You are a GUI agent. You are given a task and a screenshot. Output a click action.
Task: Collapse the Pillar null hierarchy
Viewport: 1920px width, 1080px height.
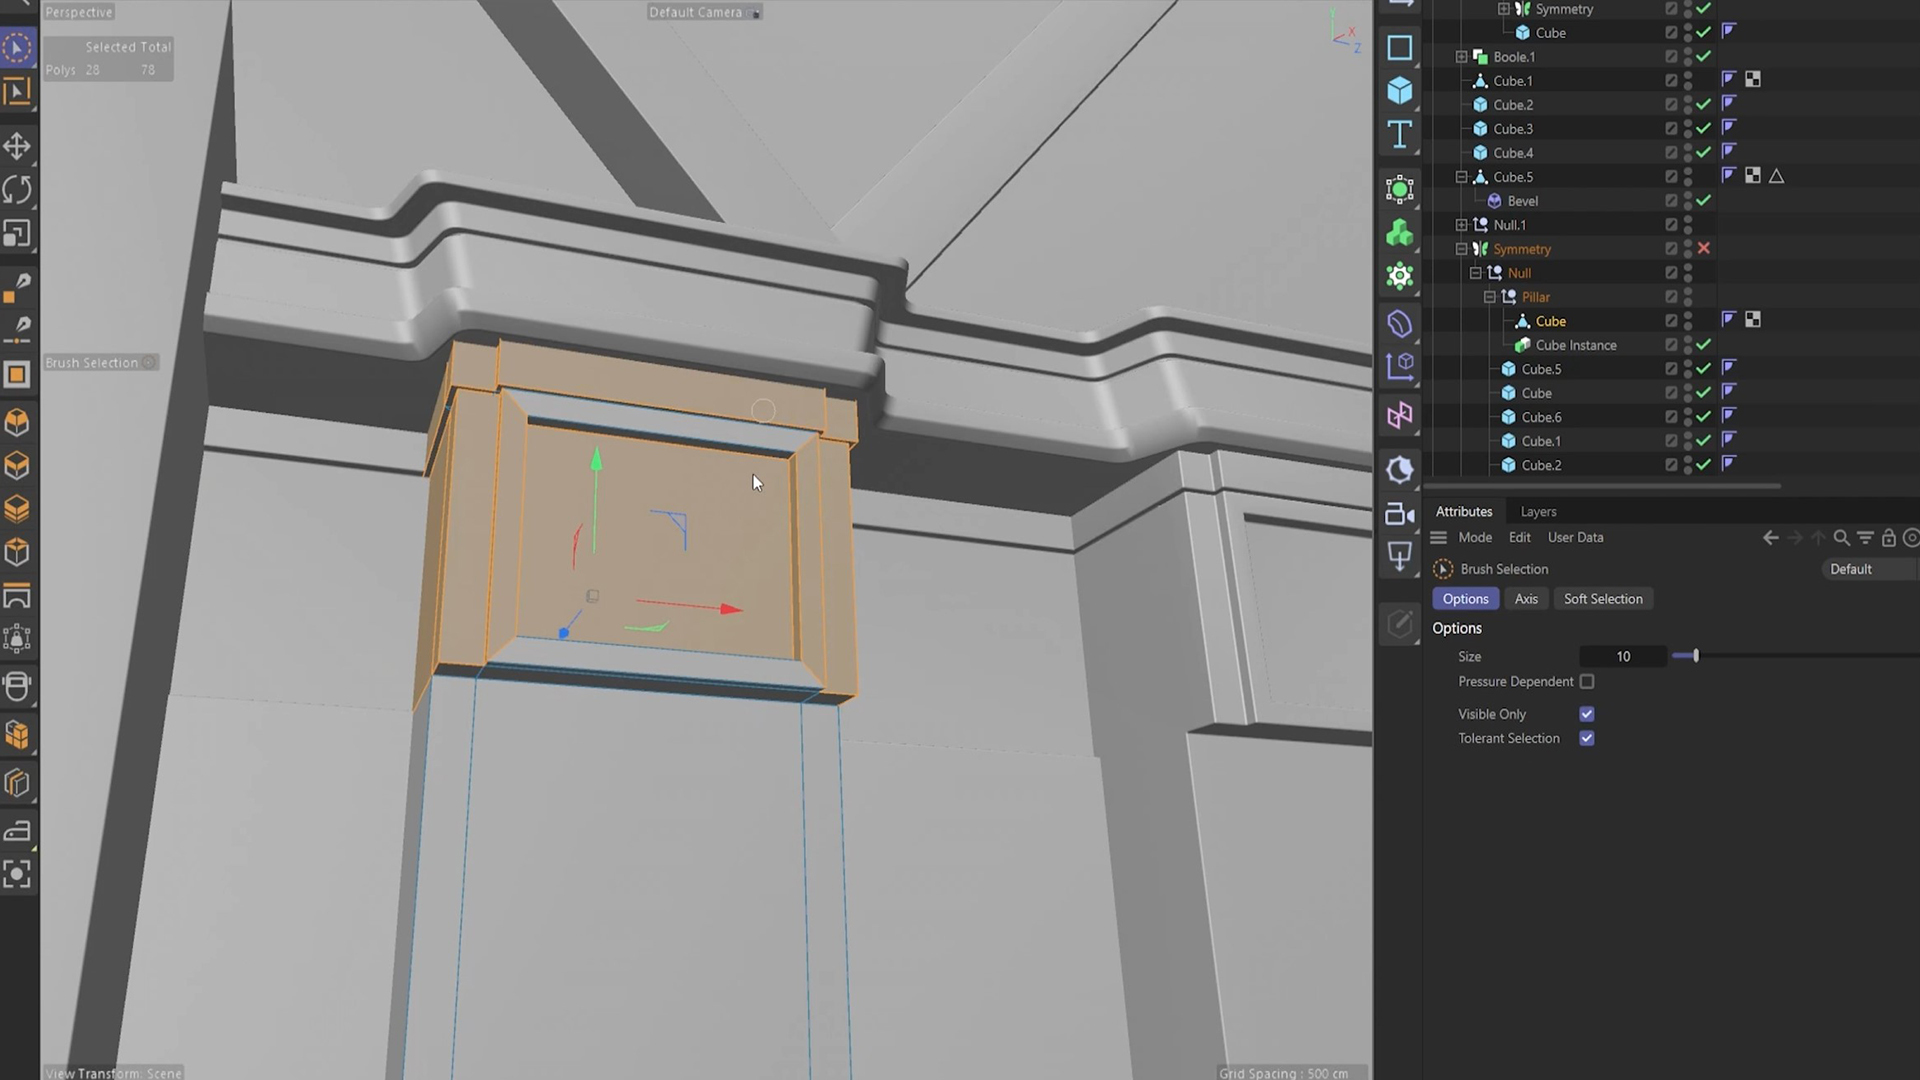tap(1489, 297)
